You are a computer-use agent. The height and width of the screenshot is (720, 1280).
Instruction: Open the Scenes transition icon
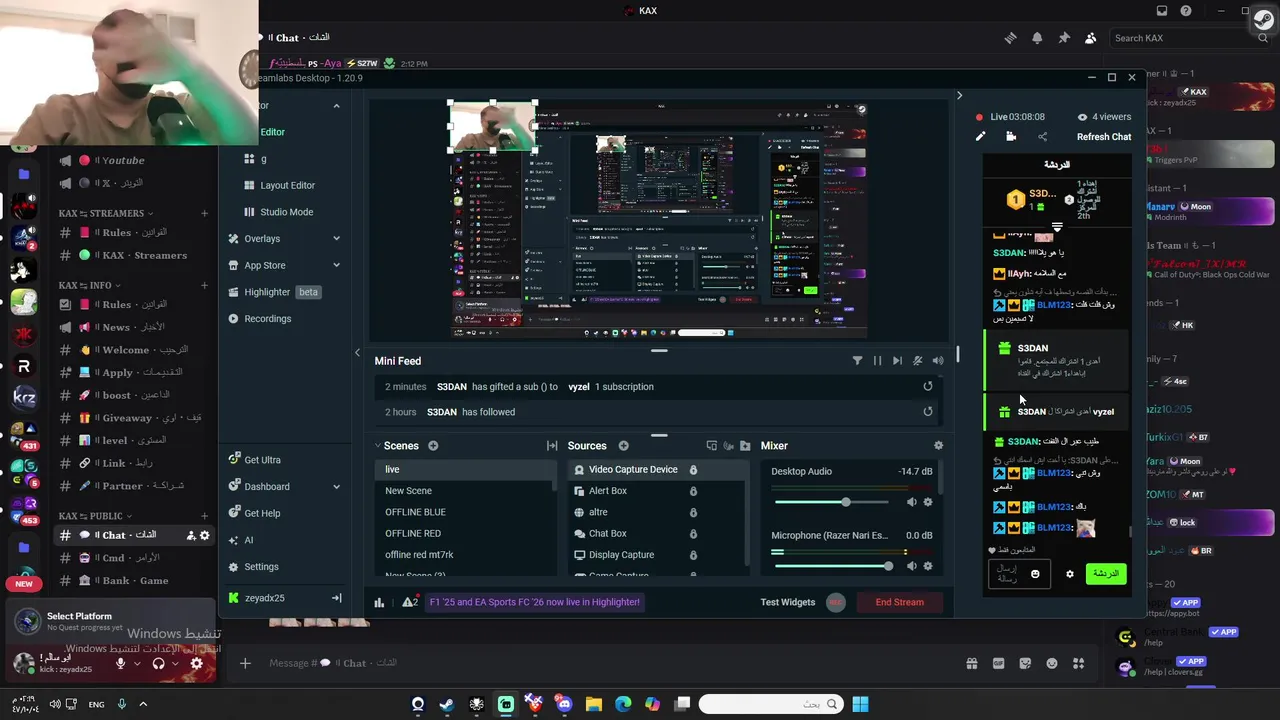pos(552,446)
